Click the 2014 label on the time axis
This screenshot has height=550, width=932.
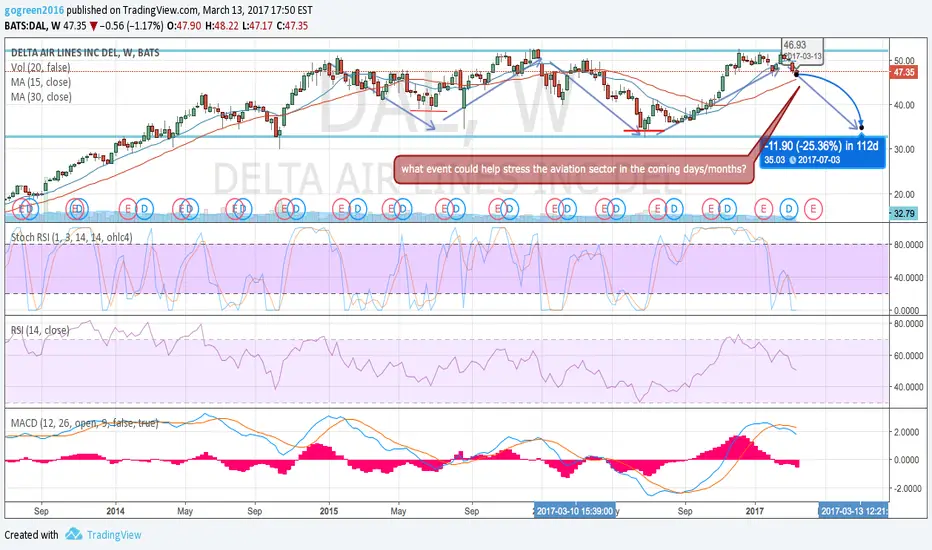tap(115, 511)
